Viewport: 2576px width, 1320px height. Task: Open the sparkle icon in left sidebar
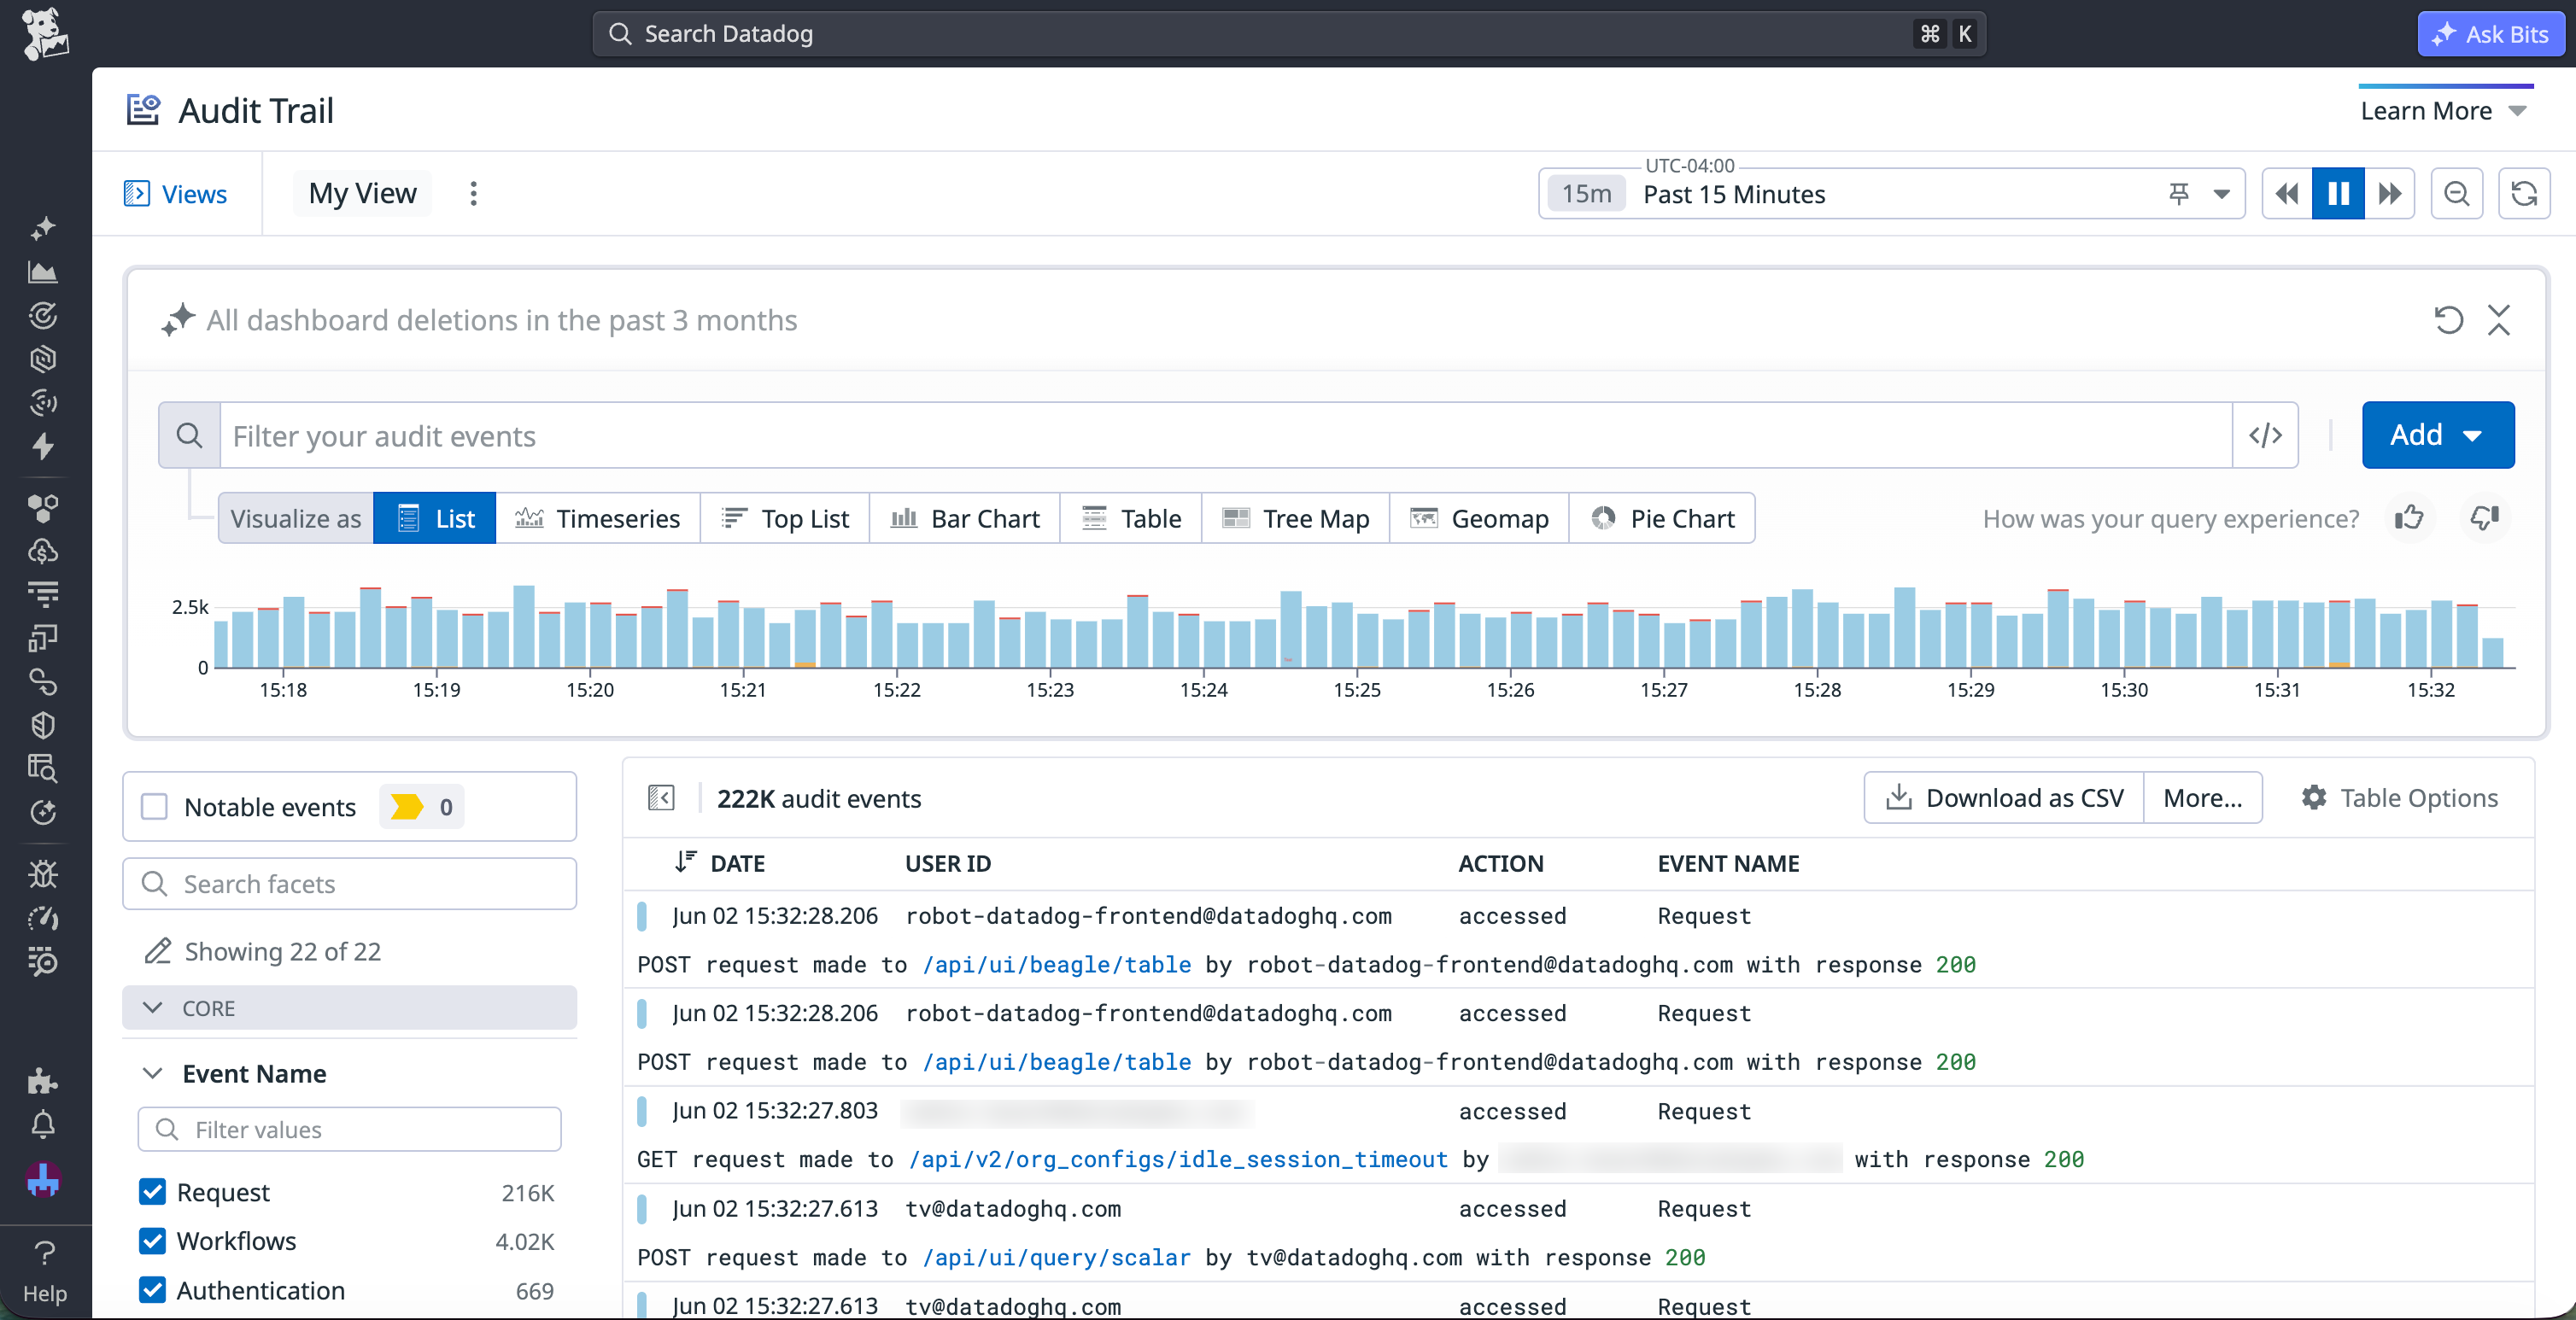tap(43, 228)
